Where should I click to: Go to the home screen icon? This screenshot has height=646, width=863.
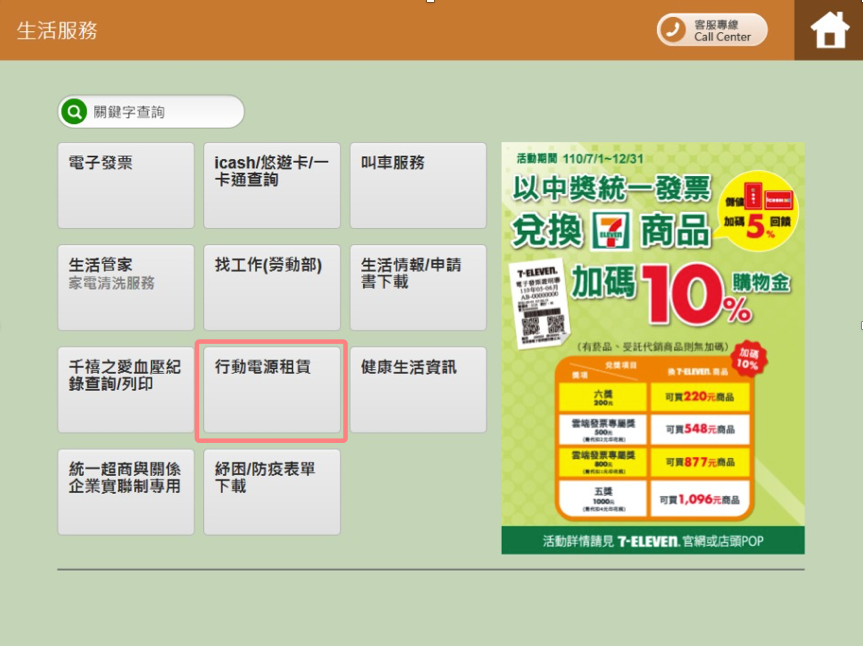pyautogui.click(x=829, y=30)
